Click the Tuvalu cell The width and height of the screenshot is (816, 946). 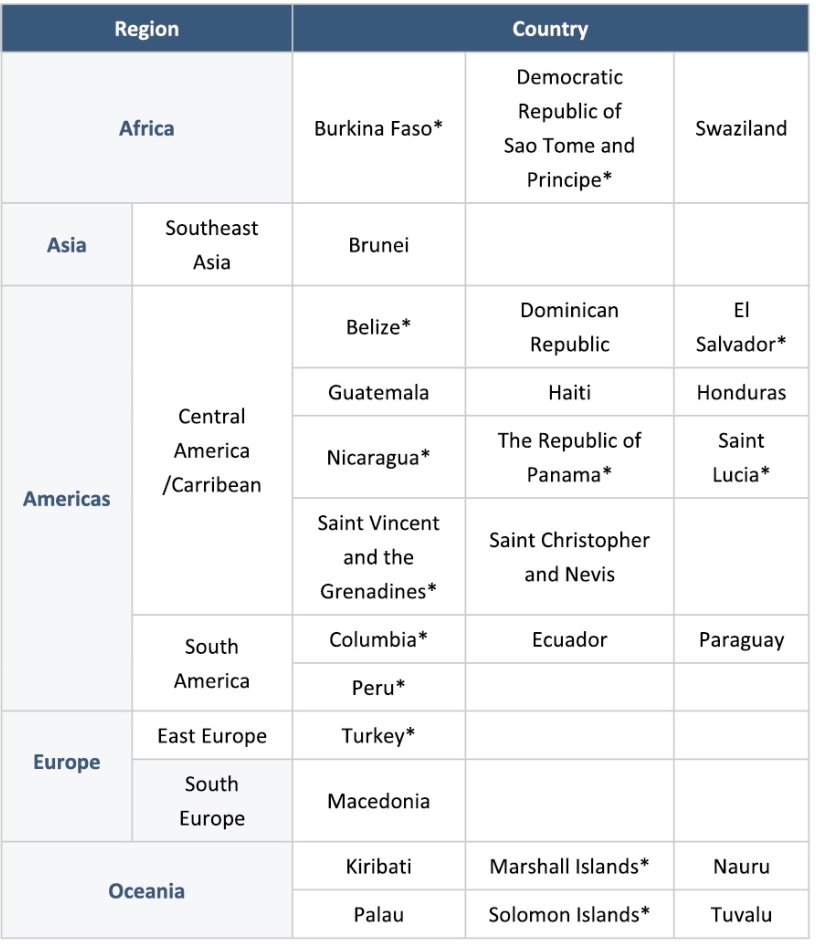click(740, 914)
